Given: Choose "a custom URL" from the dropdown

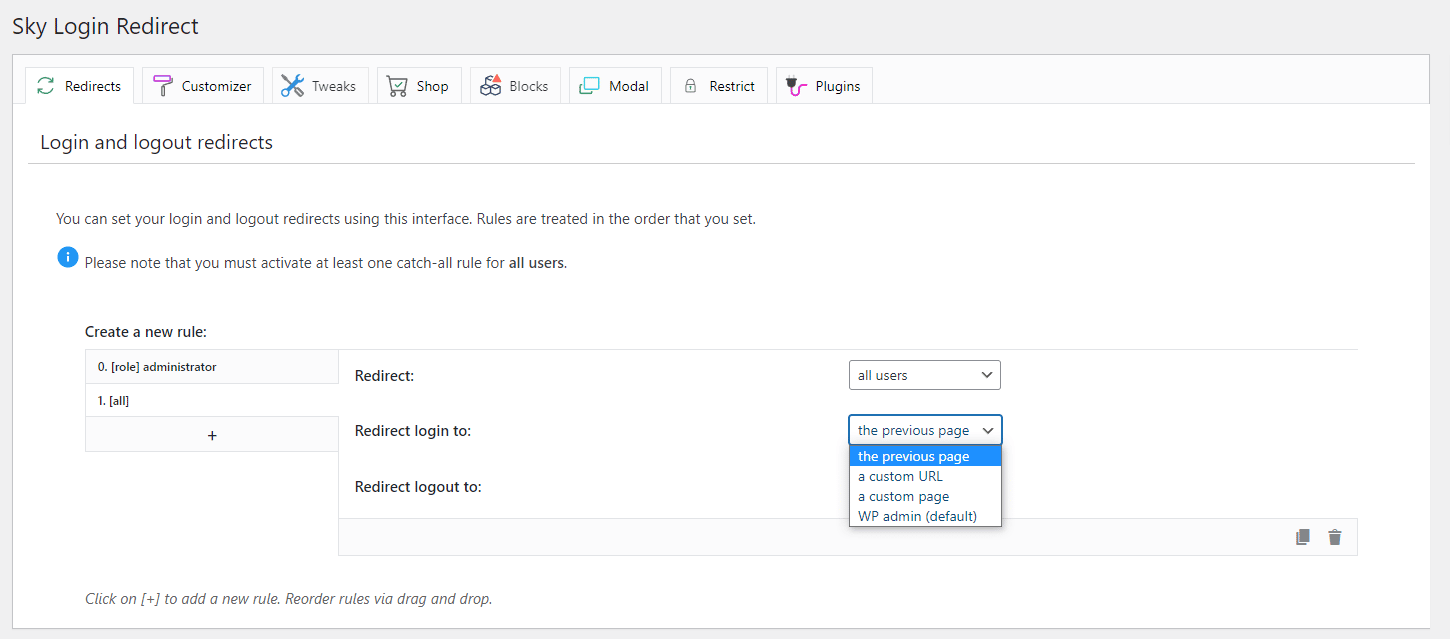Looking at the screenshot, I should point(900,476).
